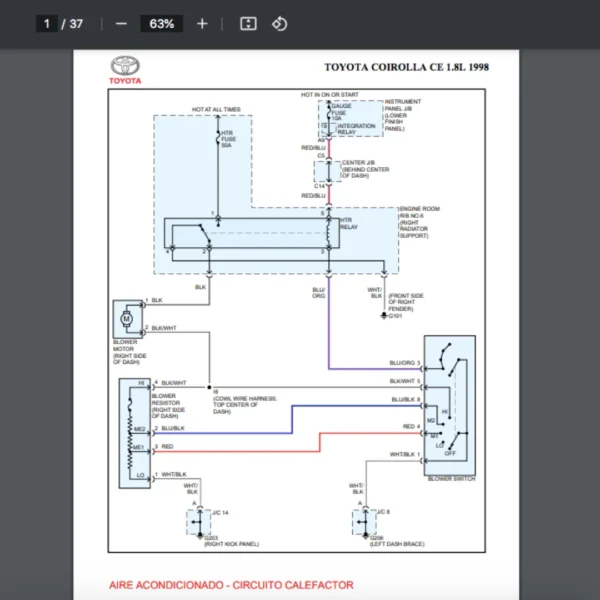Click the J/C 14 junction connector

click(199, 522)
